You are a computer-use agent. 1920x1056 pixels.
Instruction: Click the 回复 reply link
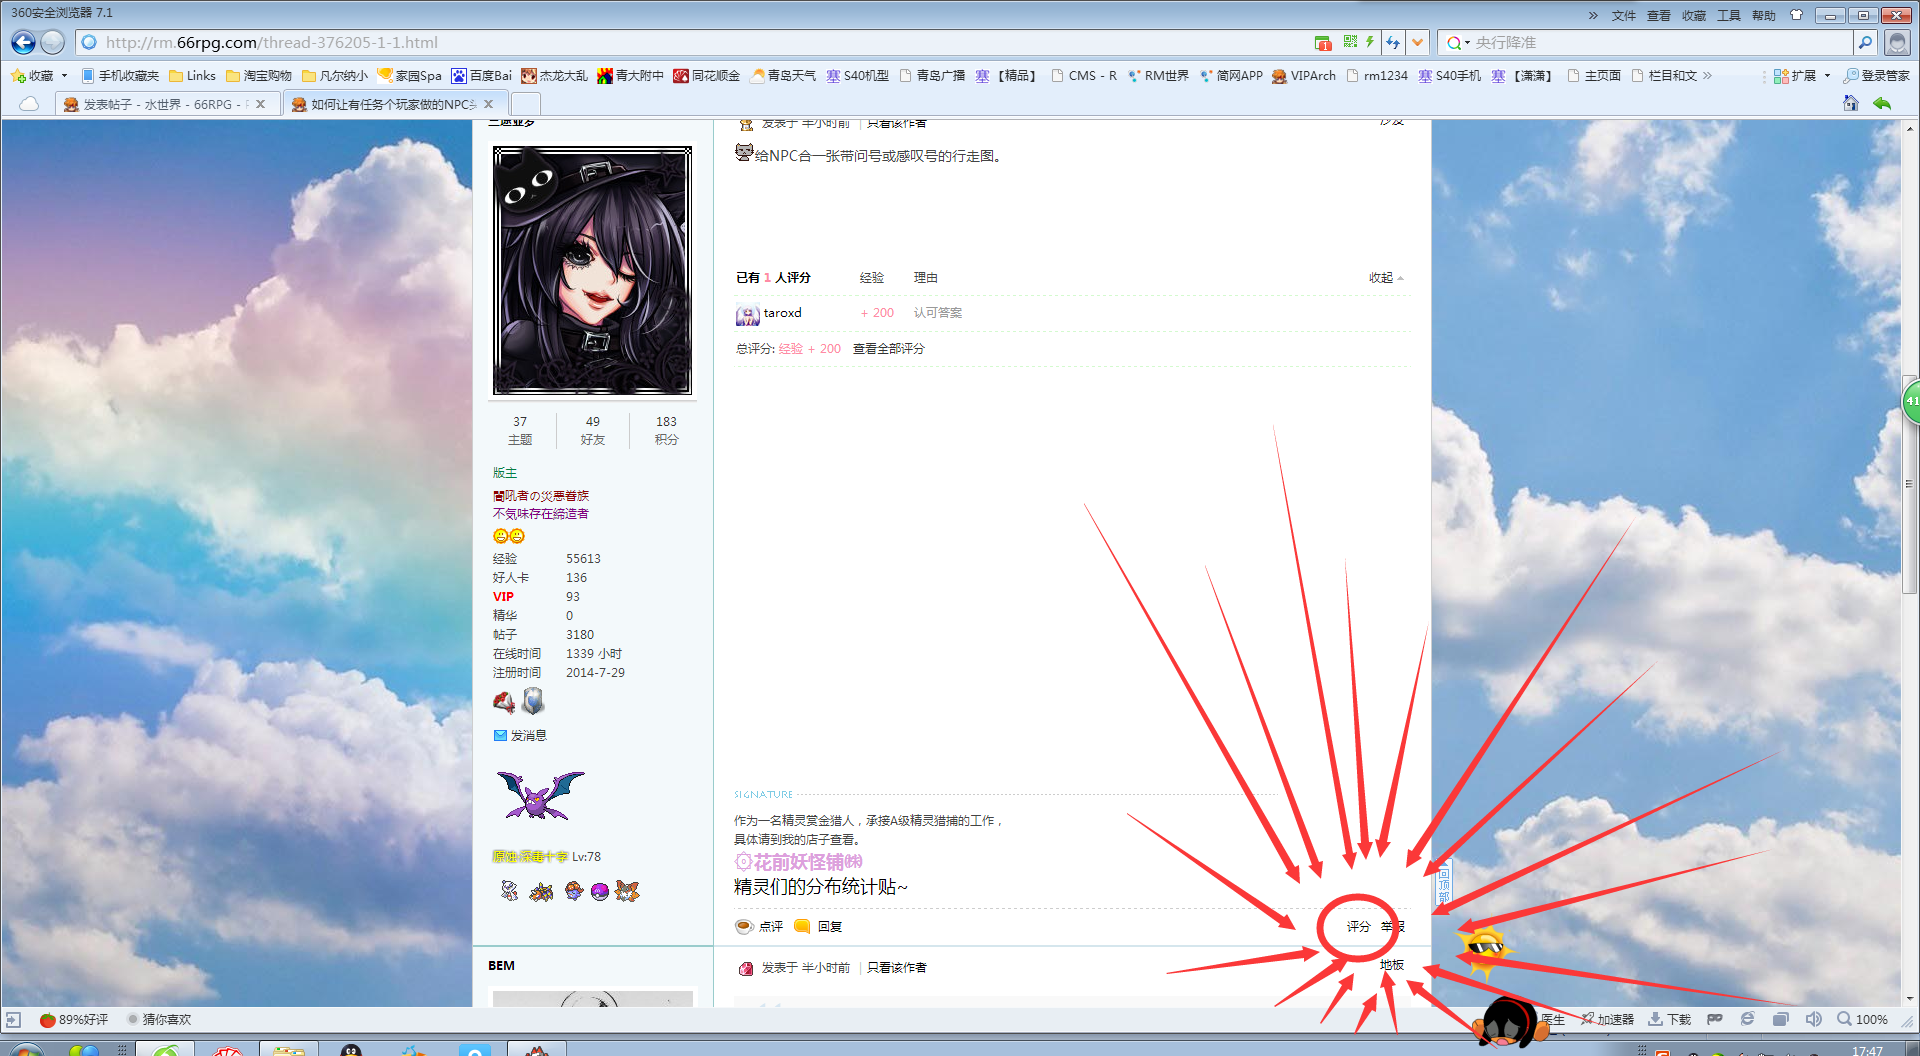819,927
